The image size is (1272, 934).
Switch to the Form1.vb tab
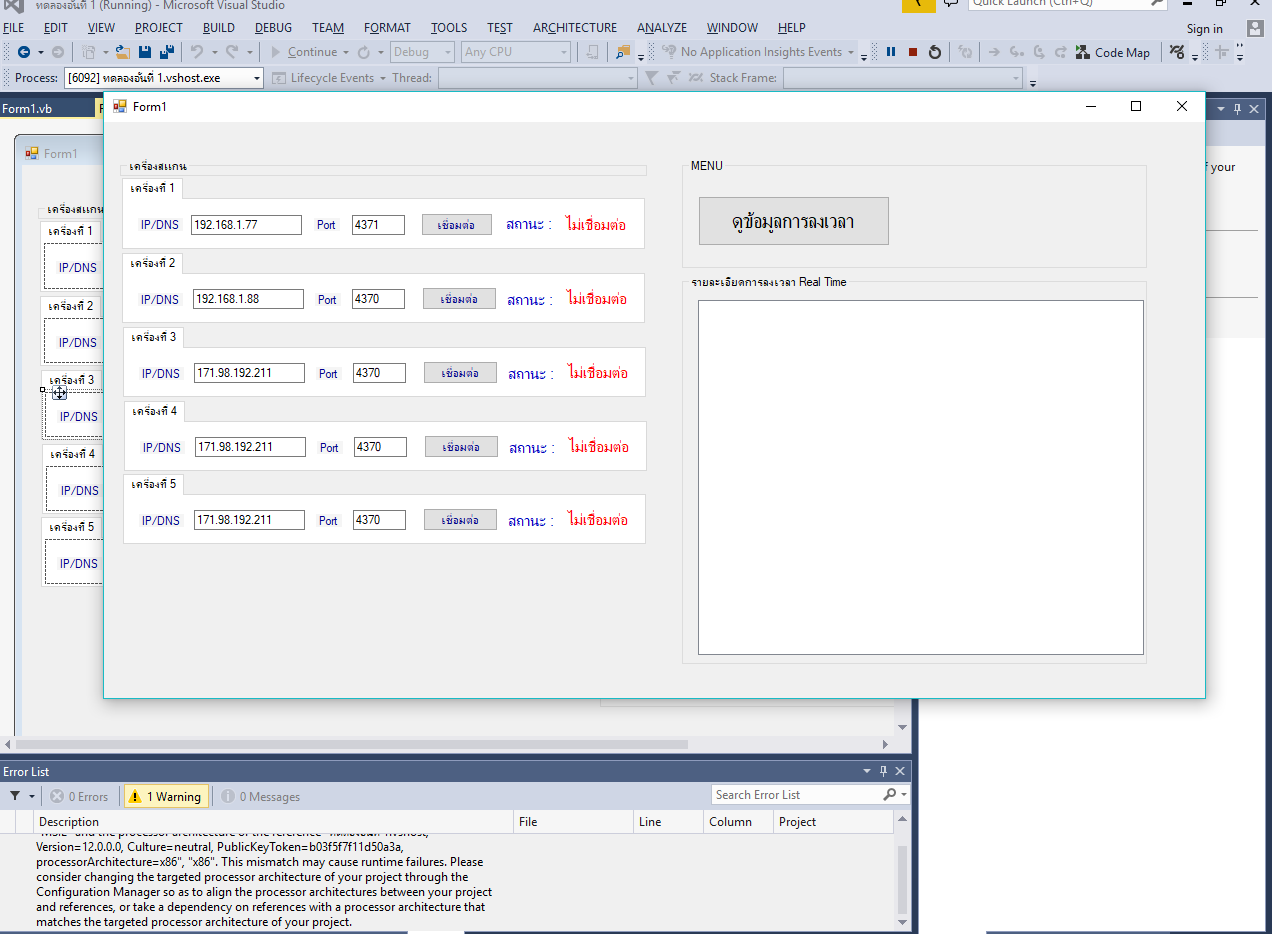(28, 108)
